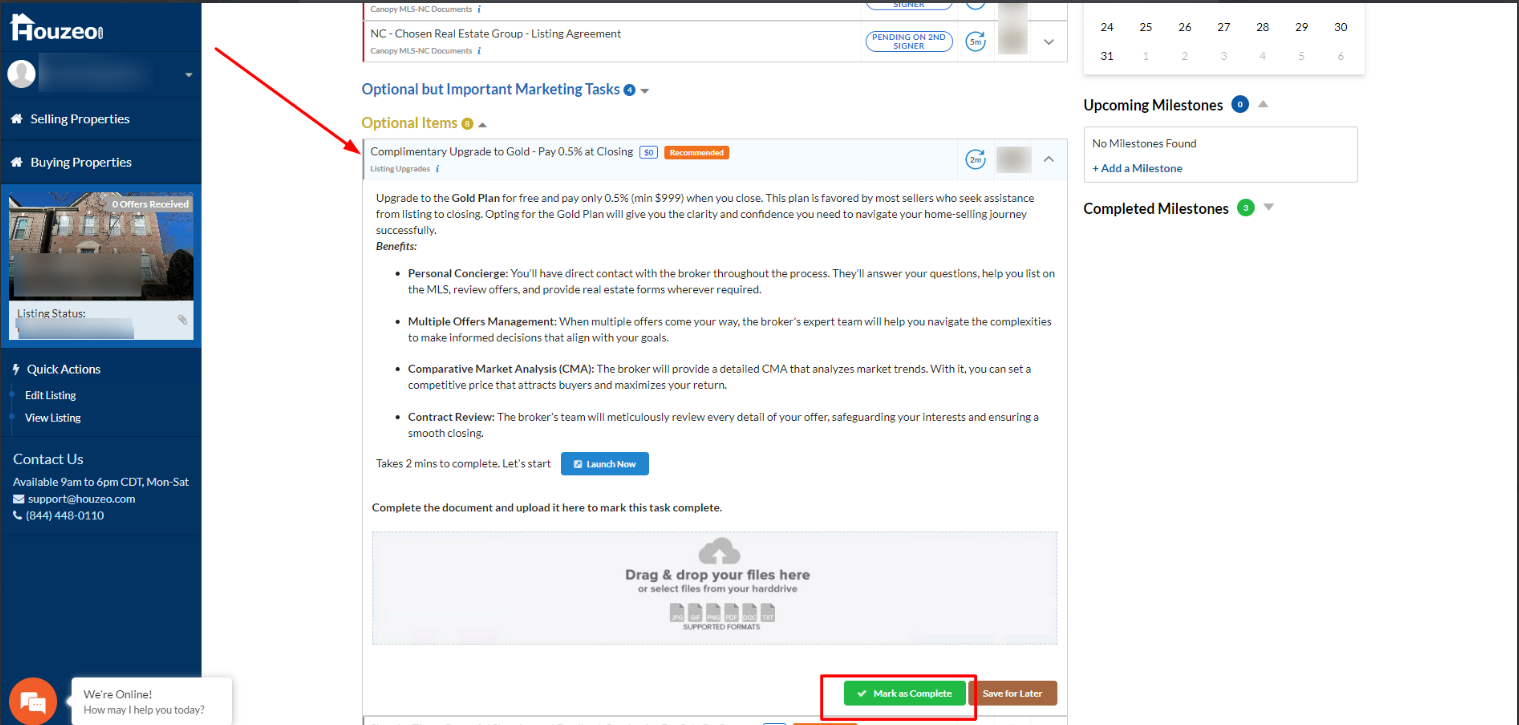Click the Houzeo logo
Image resolution: width=1519 pixels, height=725 pixels.
pos(57,27)
